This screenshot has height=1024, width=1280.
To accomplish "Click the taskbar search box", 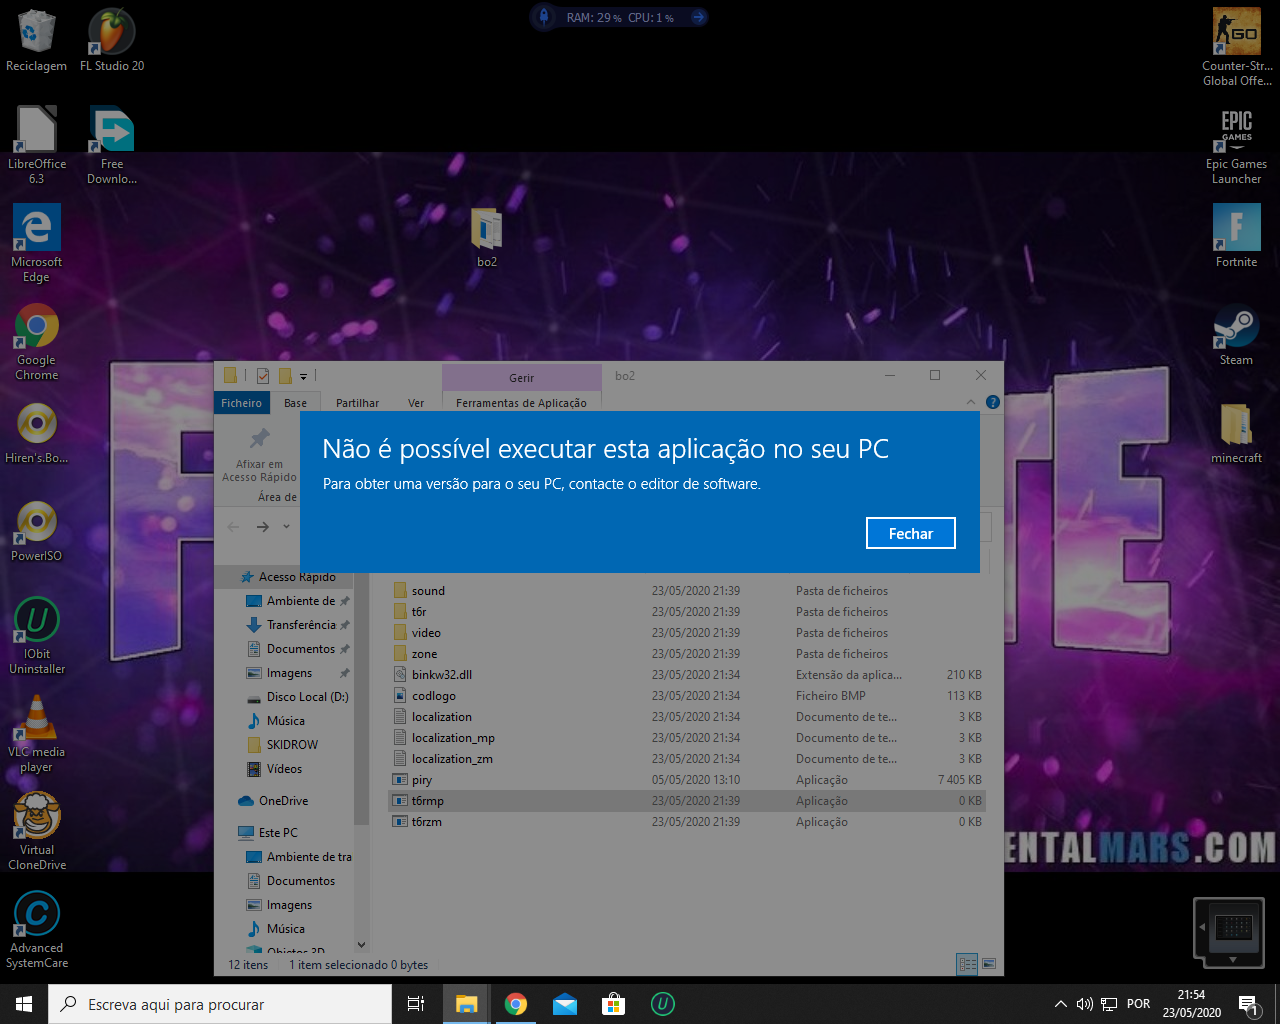I will coord(220,1004).
